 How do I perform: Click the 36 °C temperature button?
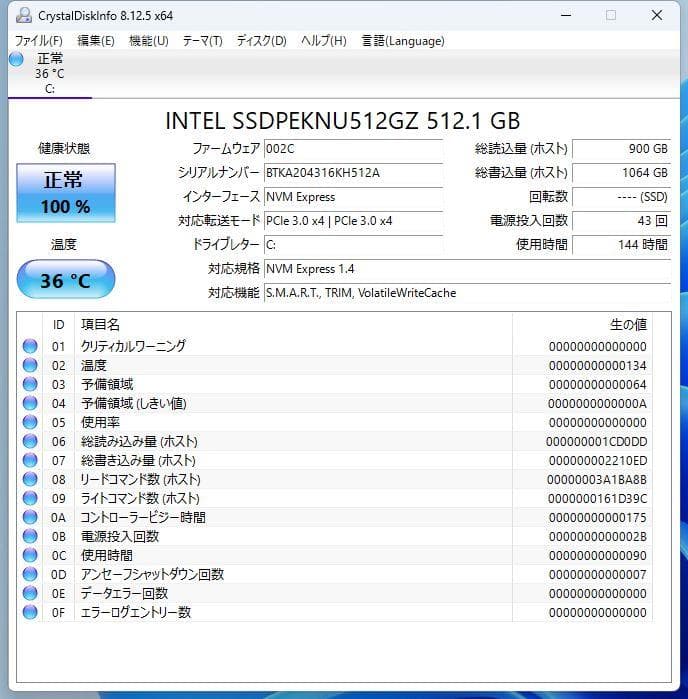coord(66,280)
